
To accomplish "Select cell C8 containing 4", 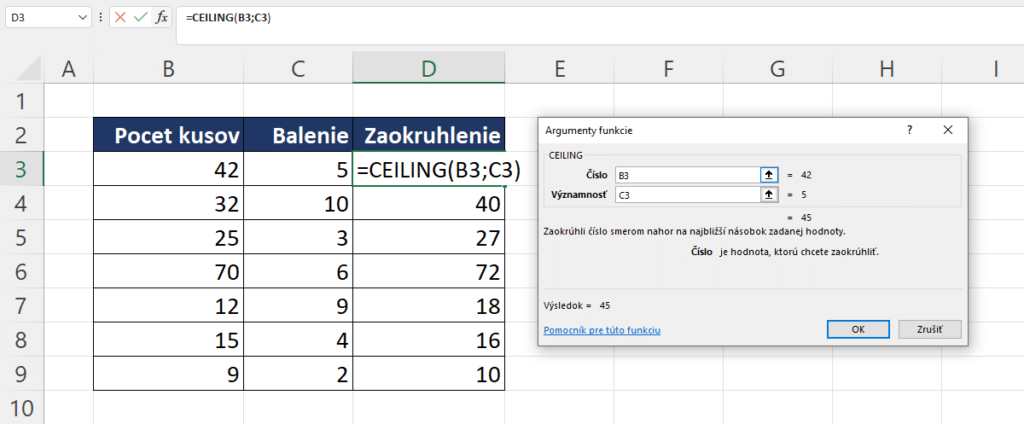I will pyautogui.click(x=298, y=340).
